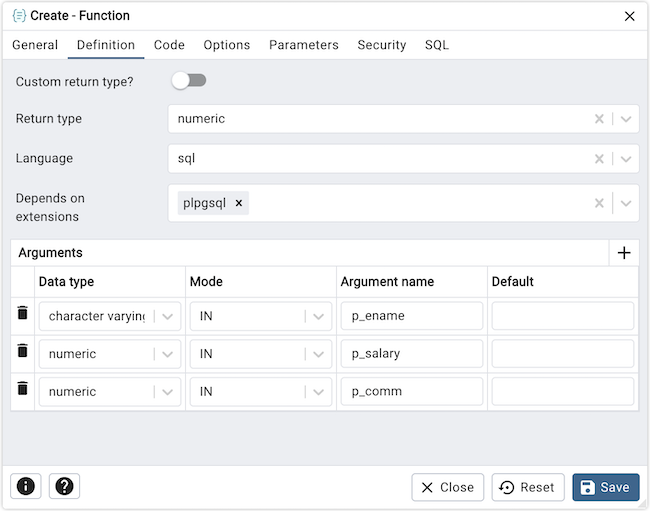Image resolution: width=650 pixels, height=511 pixels.
Task: Open the SQL tab
Action: click(x=436, y=45)
